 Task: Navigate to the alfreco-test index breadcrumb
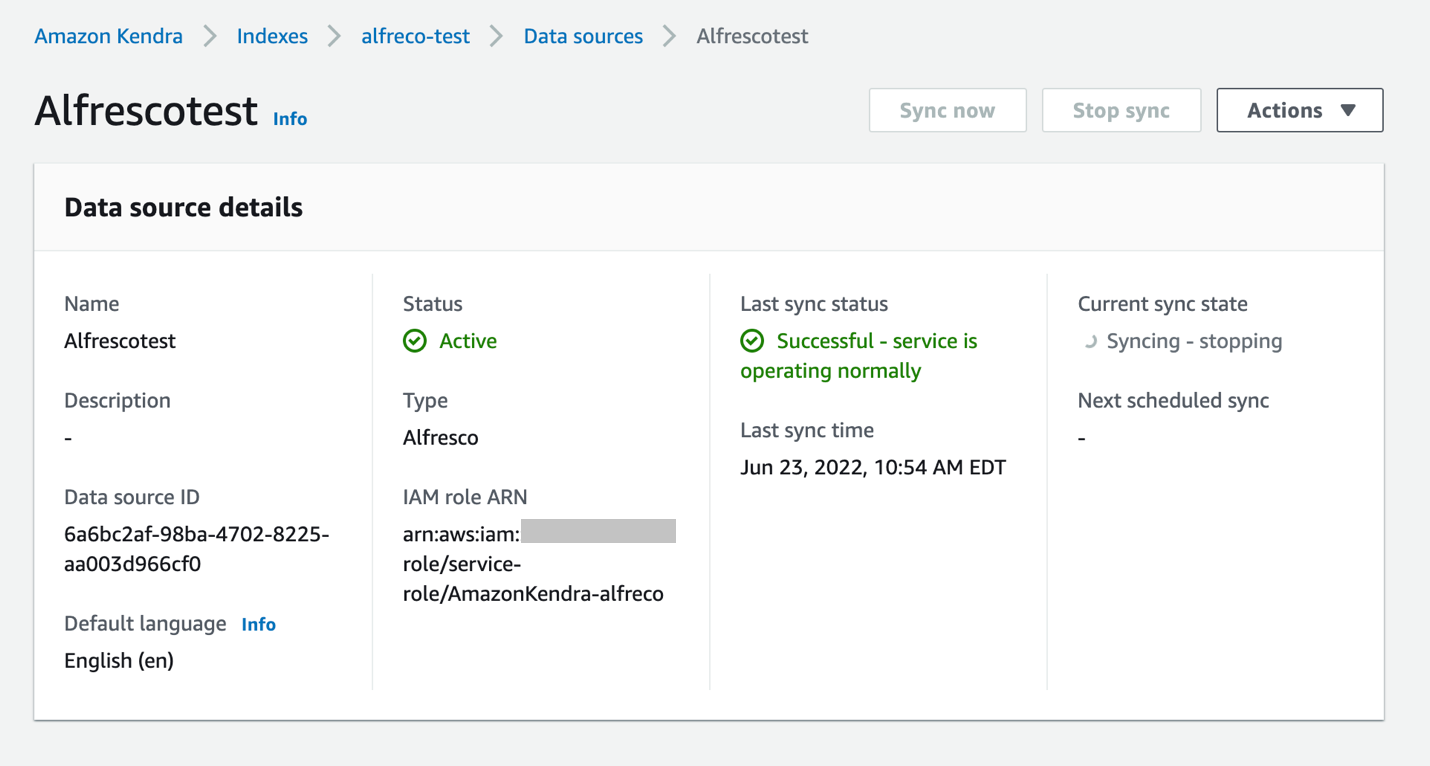(x=415, y=37)
